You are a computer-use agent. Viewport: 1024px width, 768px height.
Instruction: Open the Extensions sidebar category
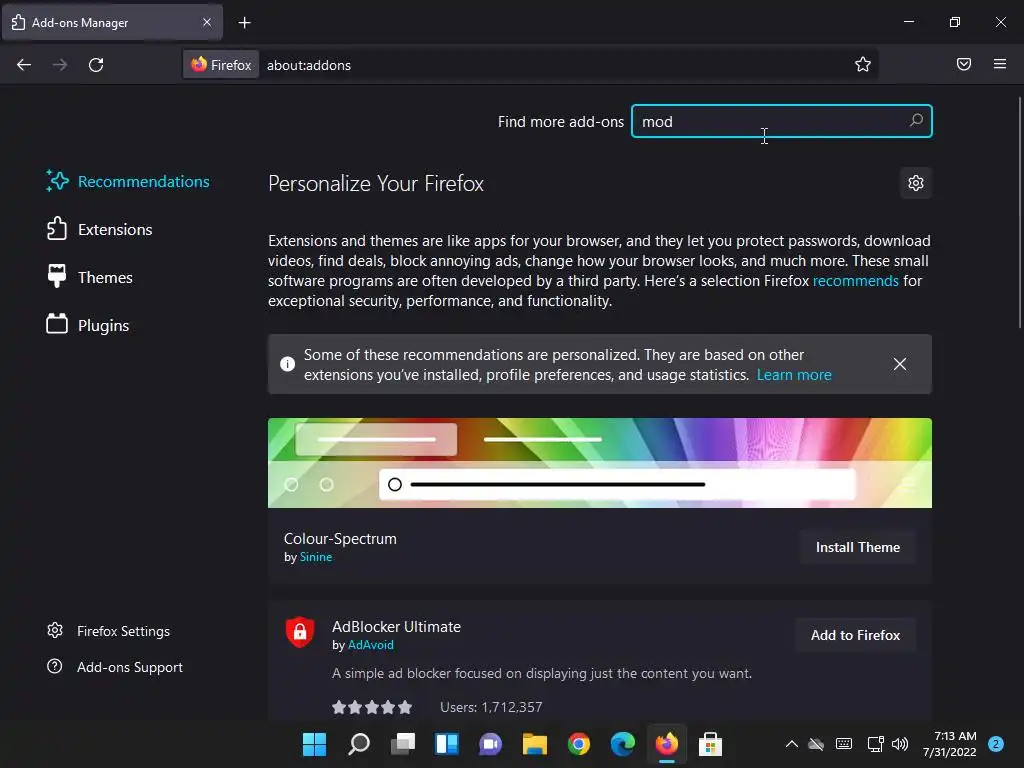pyautogui.click(x=99, y=229)
